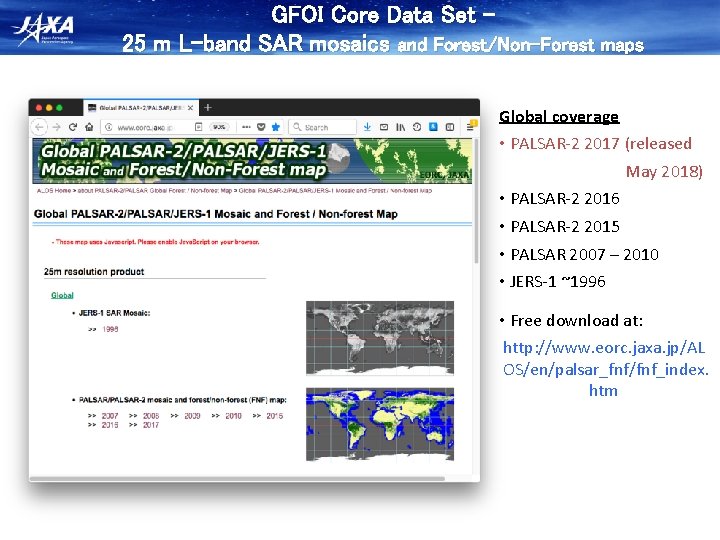The width and height of the screenshot is (720, 540).
Task: Select the Global PALSAR-2/PALSAR/JERS browser tab
Action: pos(141,108)
